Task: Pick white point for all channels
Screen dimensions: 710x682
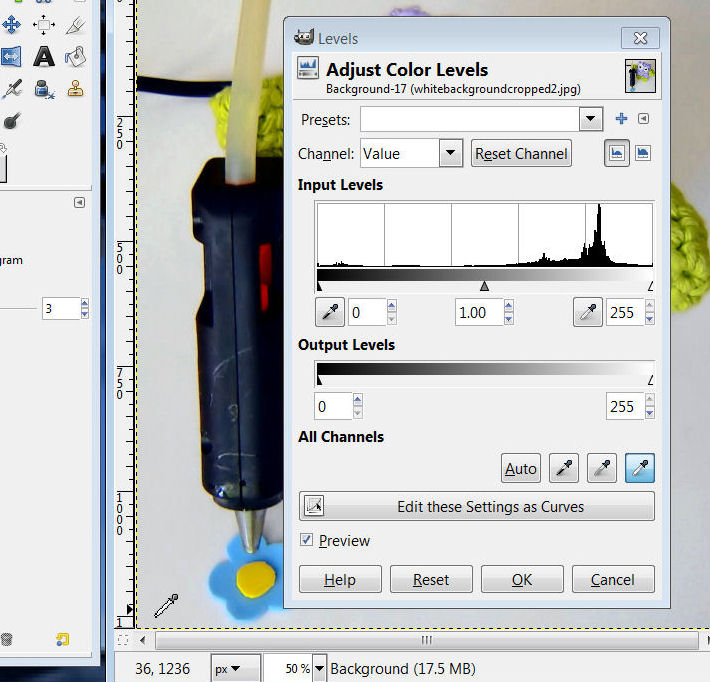Action: pyautogui.click(x=639, y=468)
